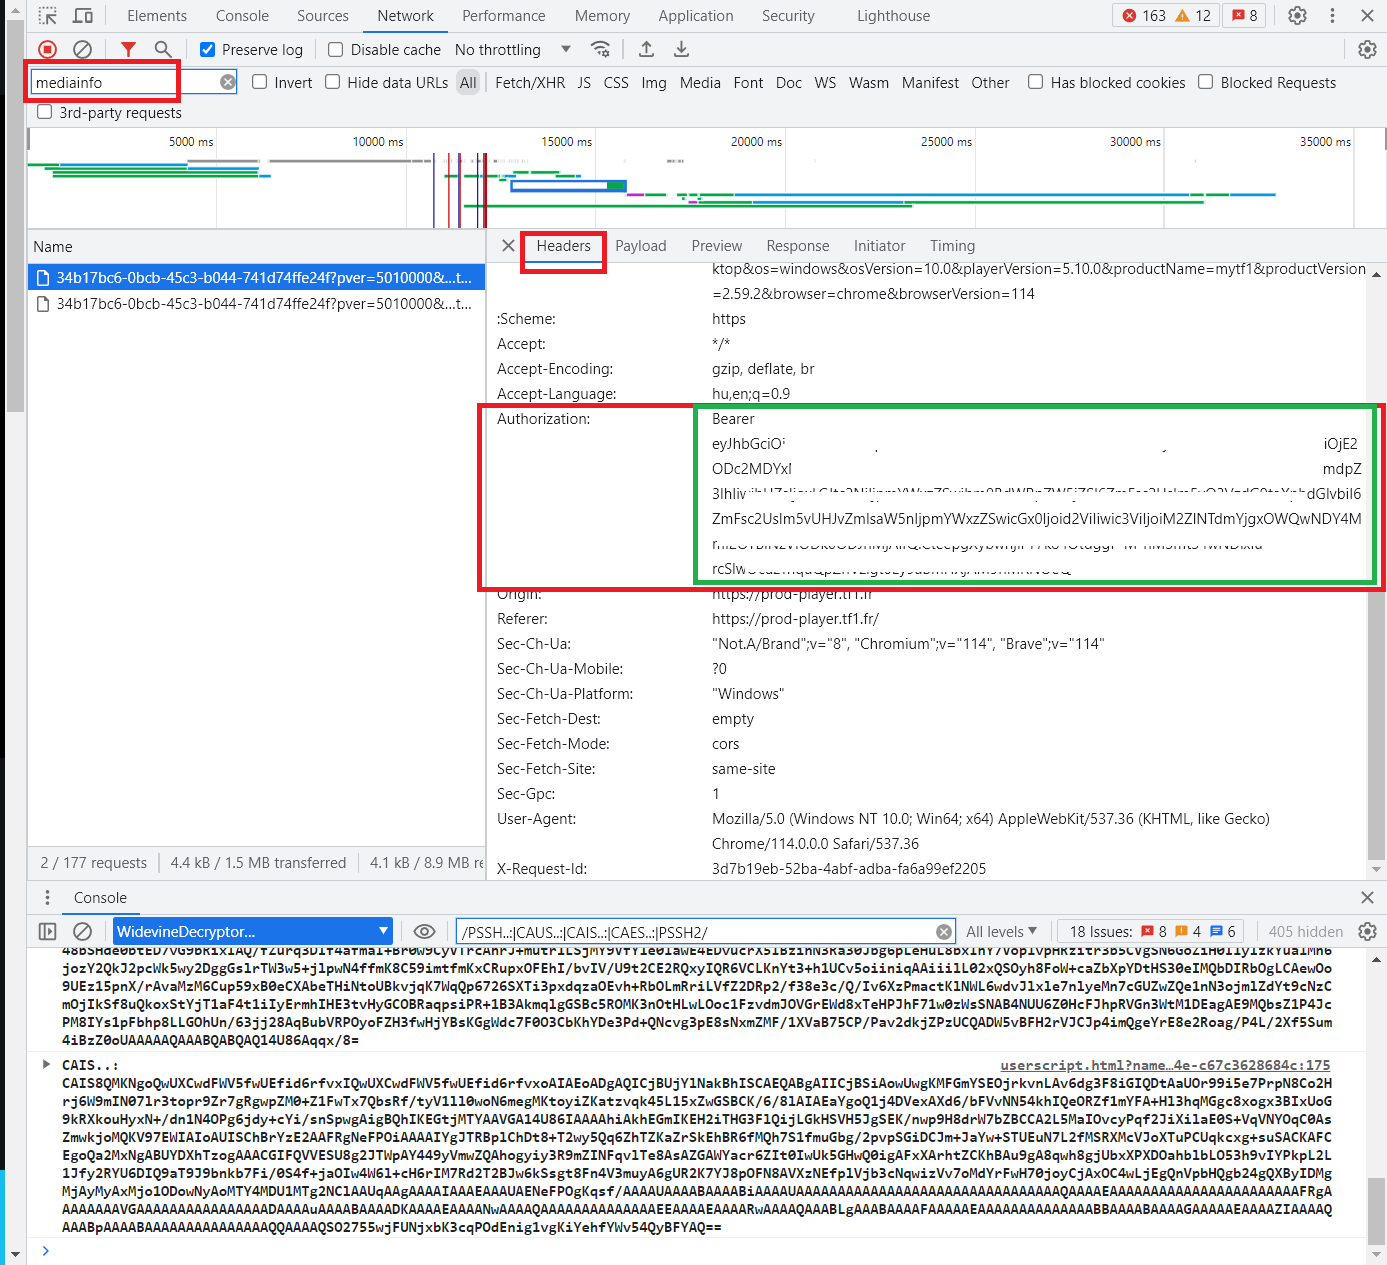Stop recording the network log
The image size is (1387, 1265).
click(x=48, y=49)
